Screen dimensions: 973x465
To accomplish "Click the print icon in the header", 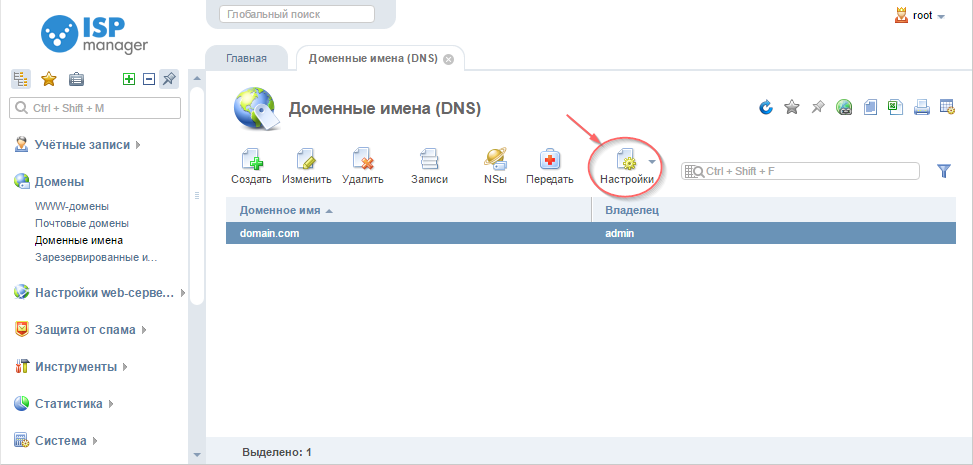I will [922, 107].
